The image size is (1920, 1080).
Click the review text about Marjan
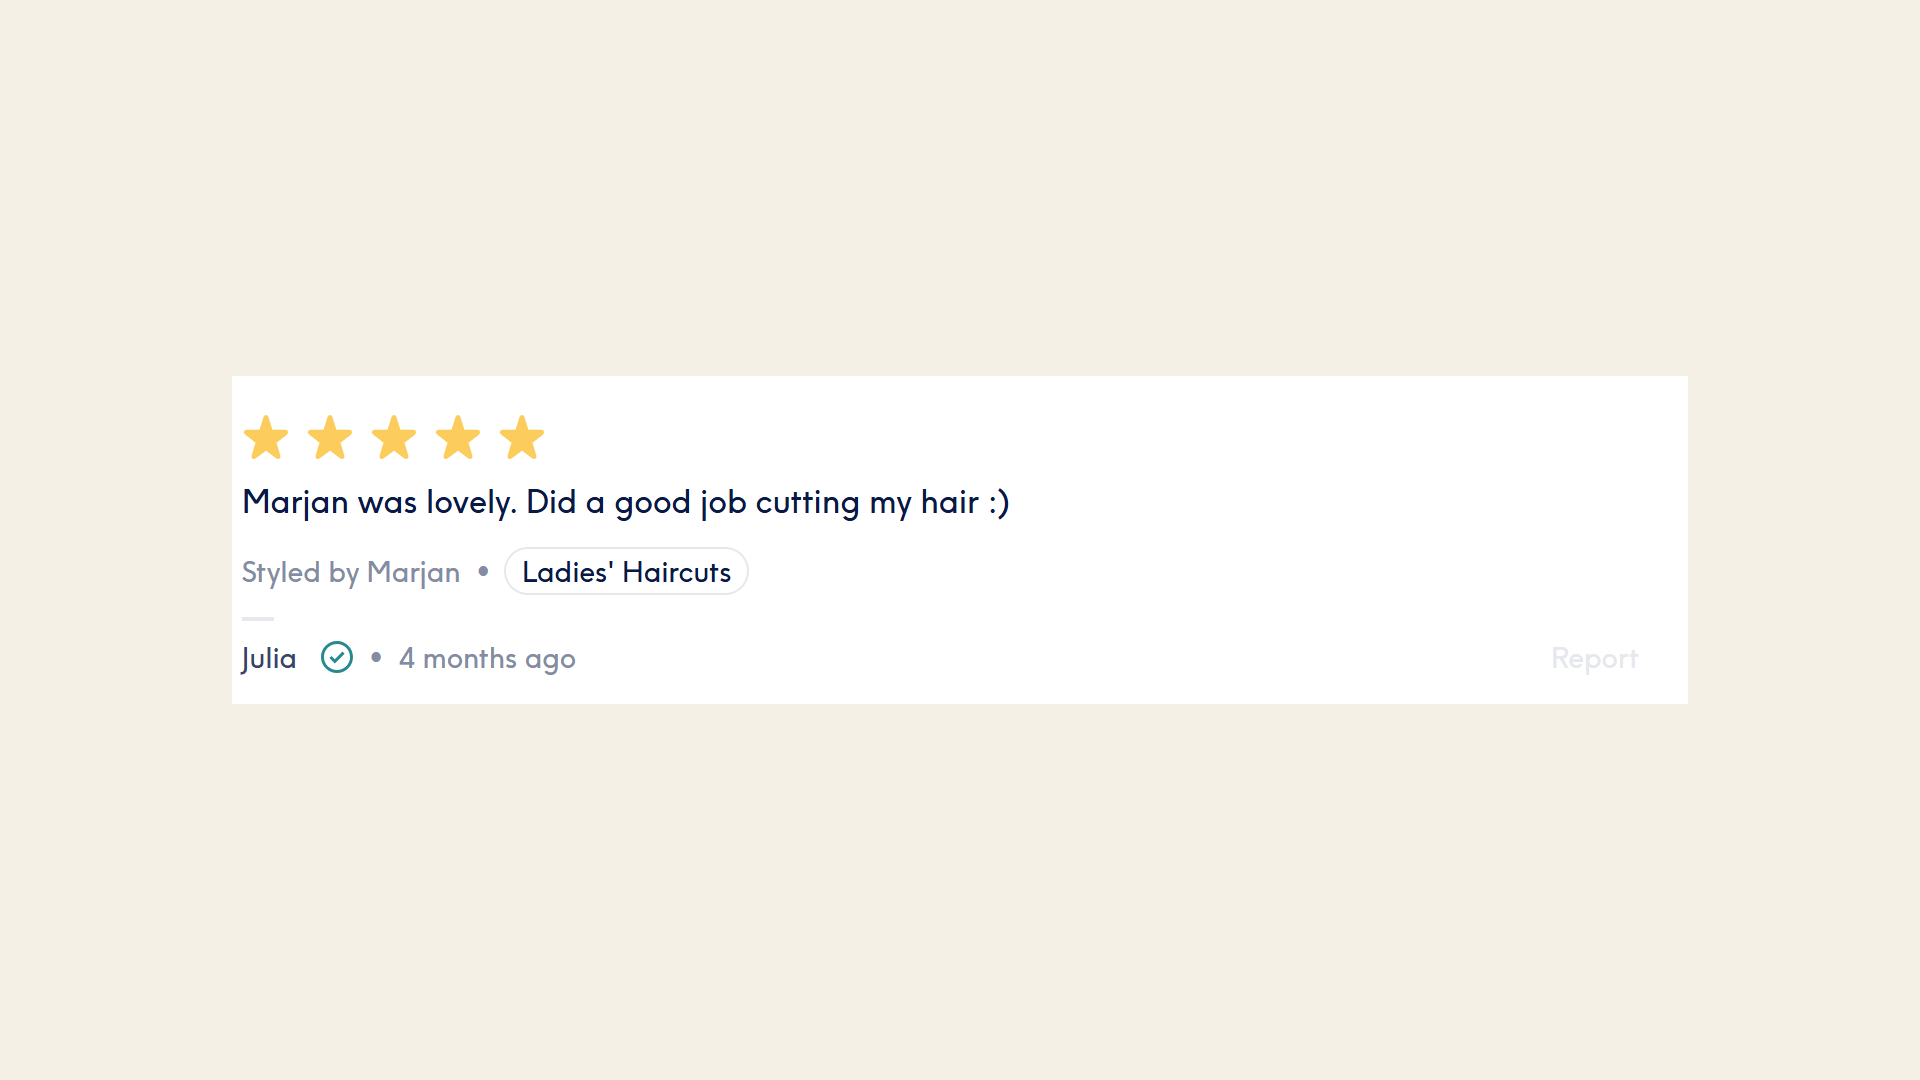coord(626,502)
